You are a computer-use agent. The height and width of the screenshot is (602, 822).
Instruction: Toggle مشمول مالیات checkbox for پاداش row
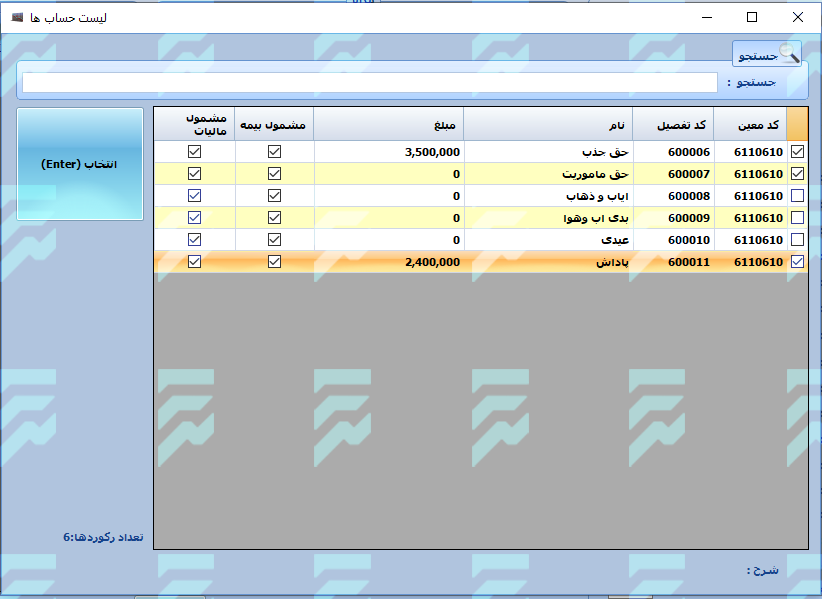point(194,262)
